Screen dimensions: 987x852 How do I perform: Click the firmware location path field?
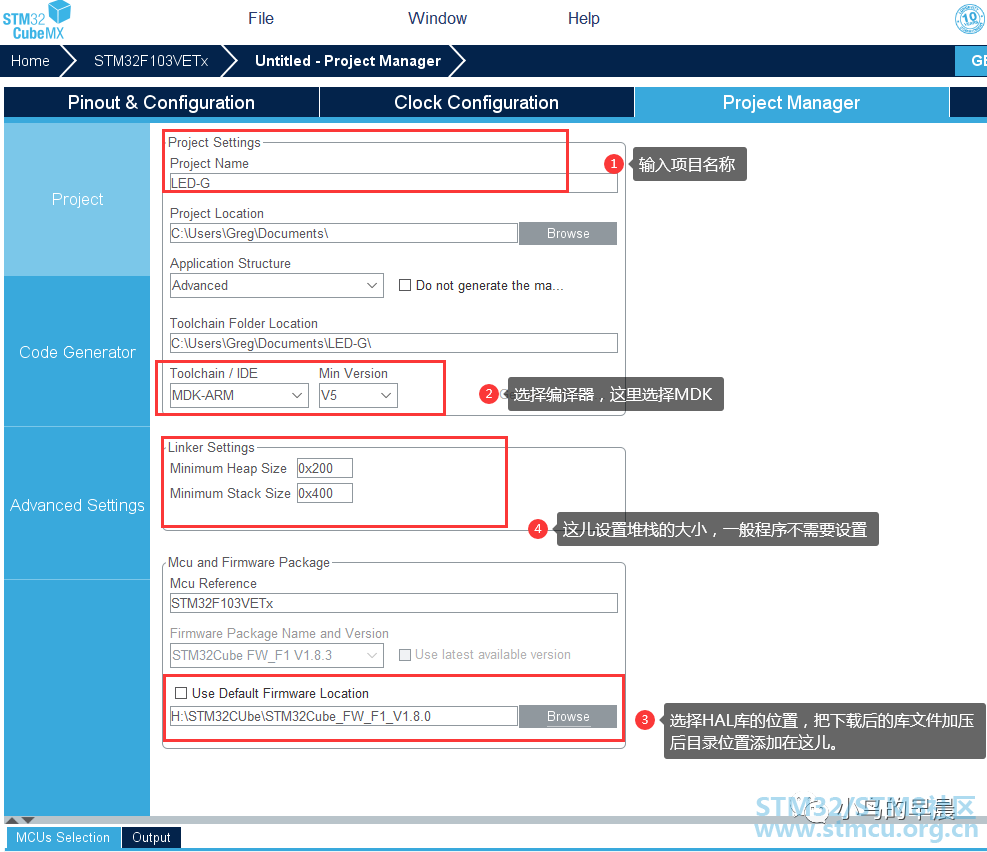click(344, 717)
